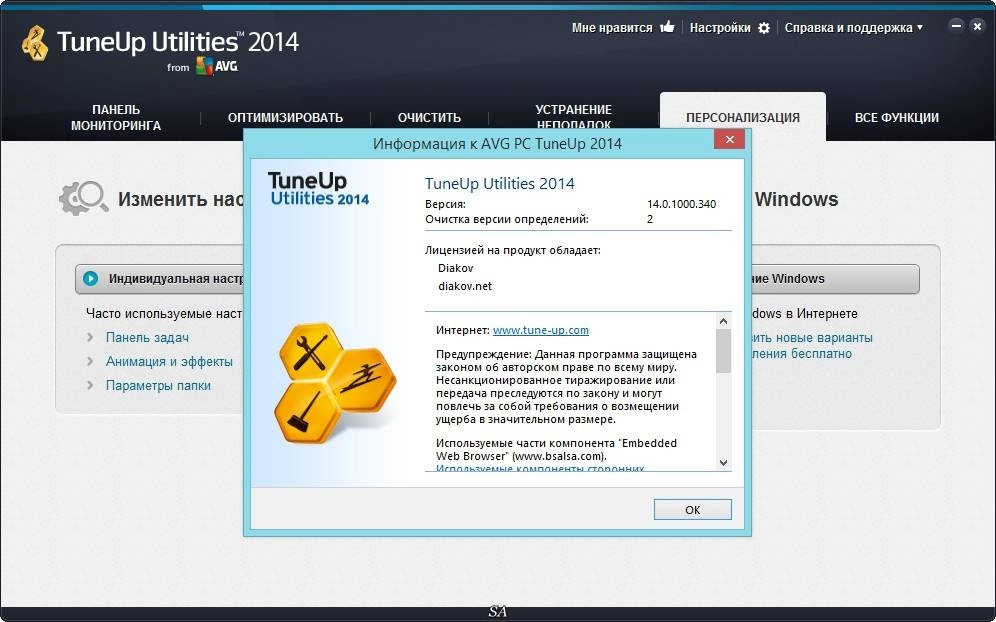
Task: Click the diakov.net text in the dialog
Action: [x=465, y=286]
